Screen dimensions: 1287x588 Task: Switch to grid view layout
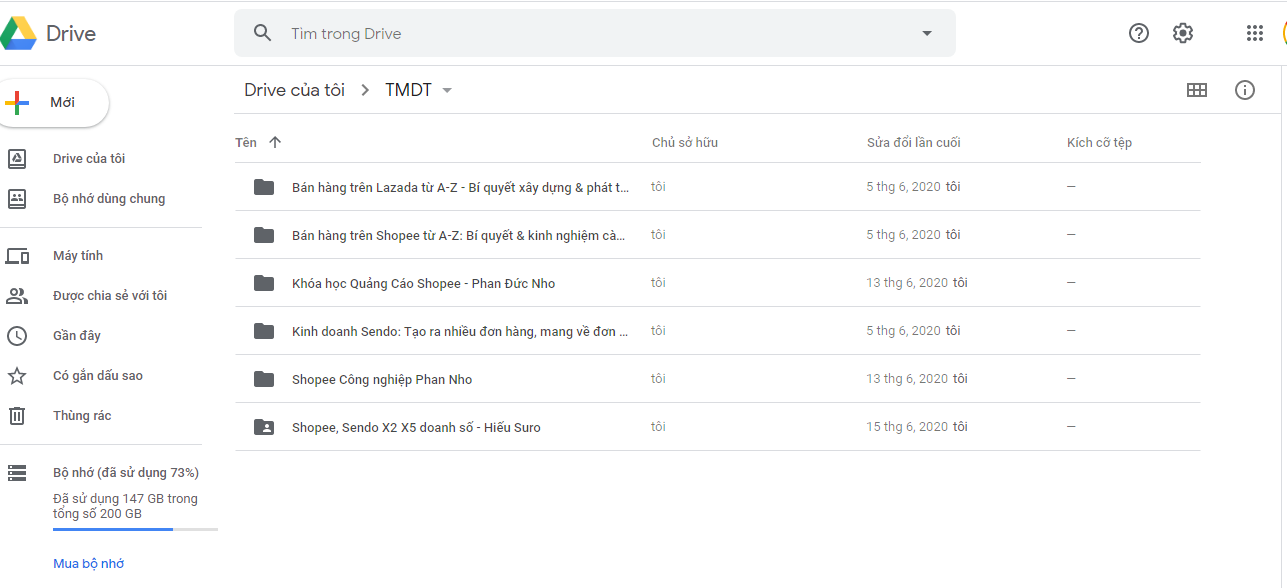(1197, 90)
